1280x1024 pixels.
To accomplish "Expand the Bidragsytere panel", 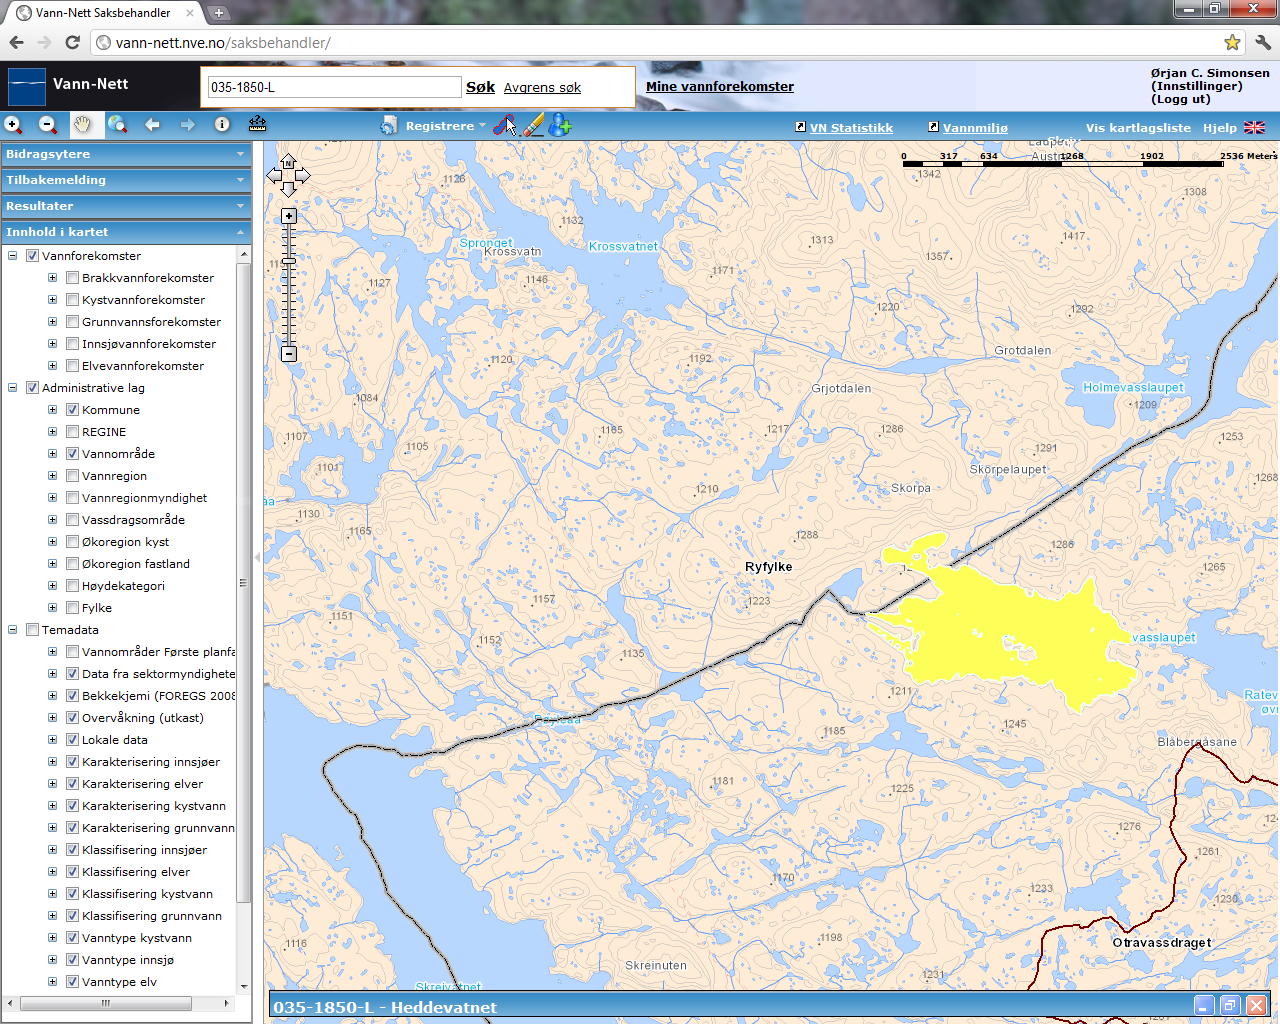I will tap(125, 154).
